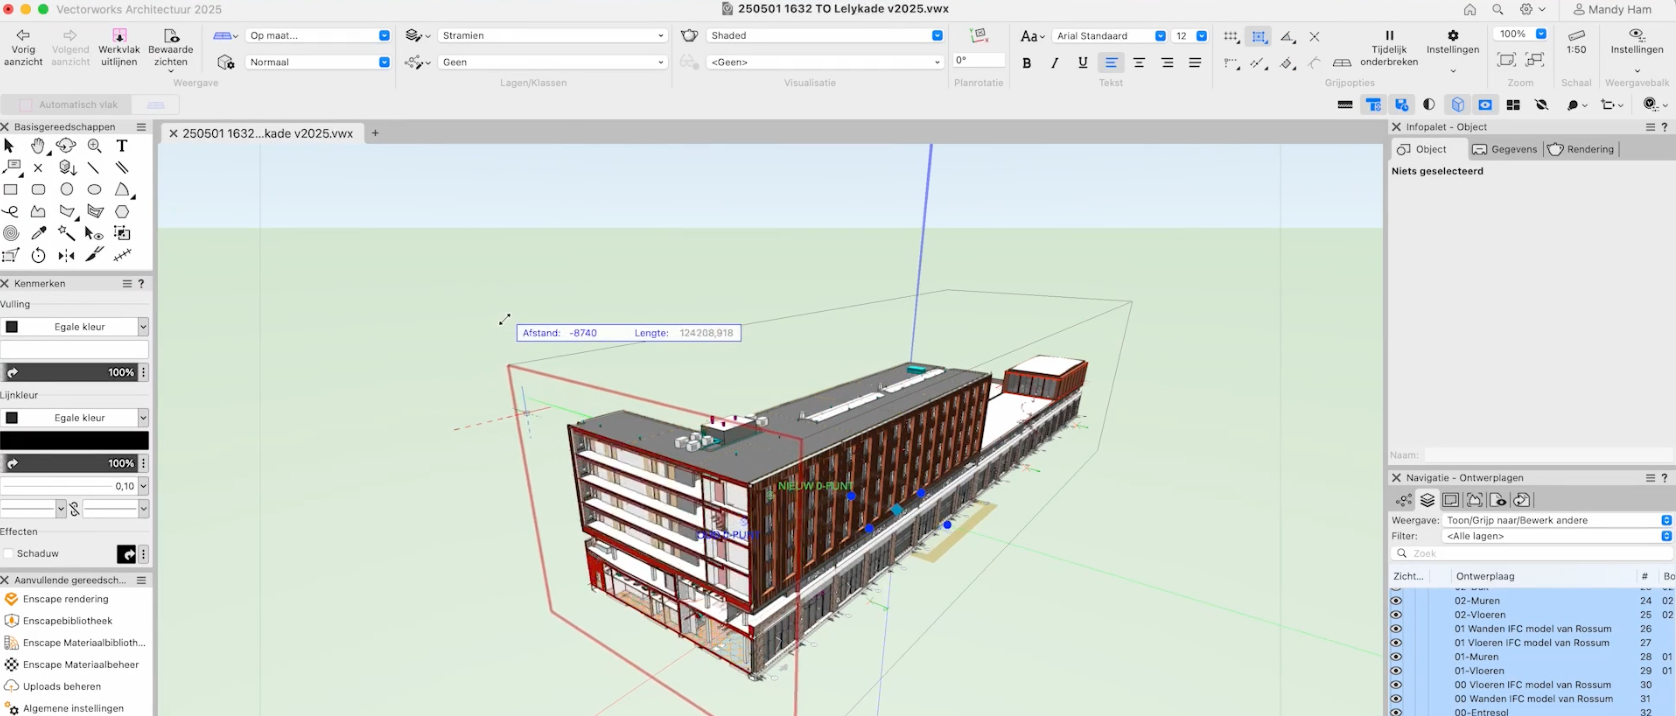1676x716 pixels.
Task: Enable the Schaduw checkbox
Action: click(9, 554)
